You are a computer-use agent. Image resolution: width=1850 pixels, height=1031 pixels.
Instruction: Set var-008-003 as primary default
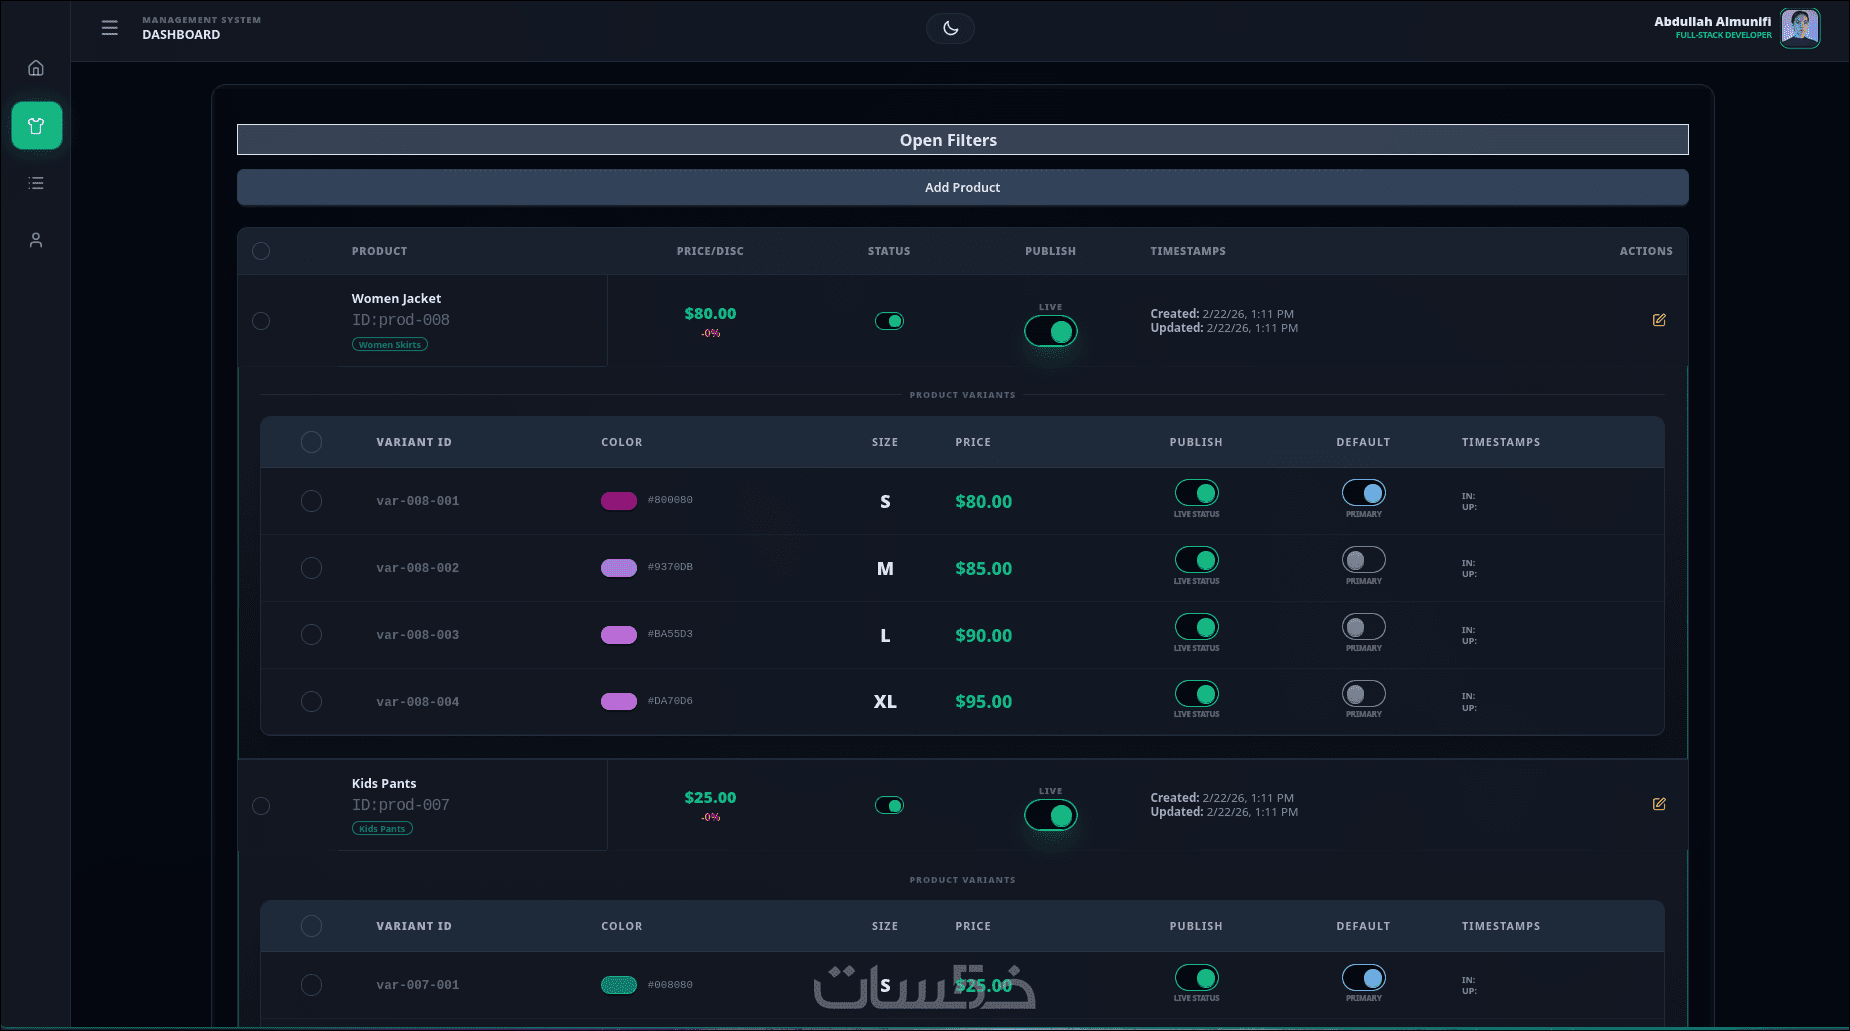click(1363, 627)
